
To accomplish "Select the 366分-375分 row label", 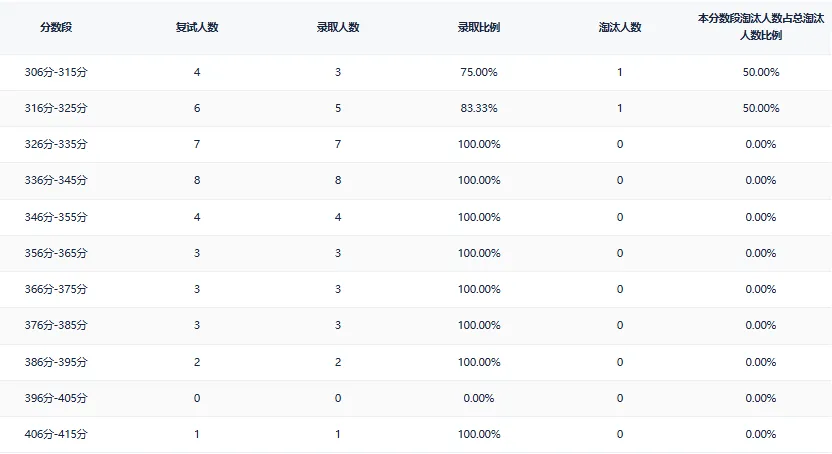I will 56,289.
